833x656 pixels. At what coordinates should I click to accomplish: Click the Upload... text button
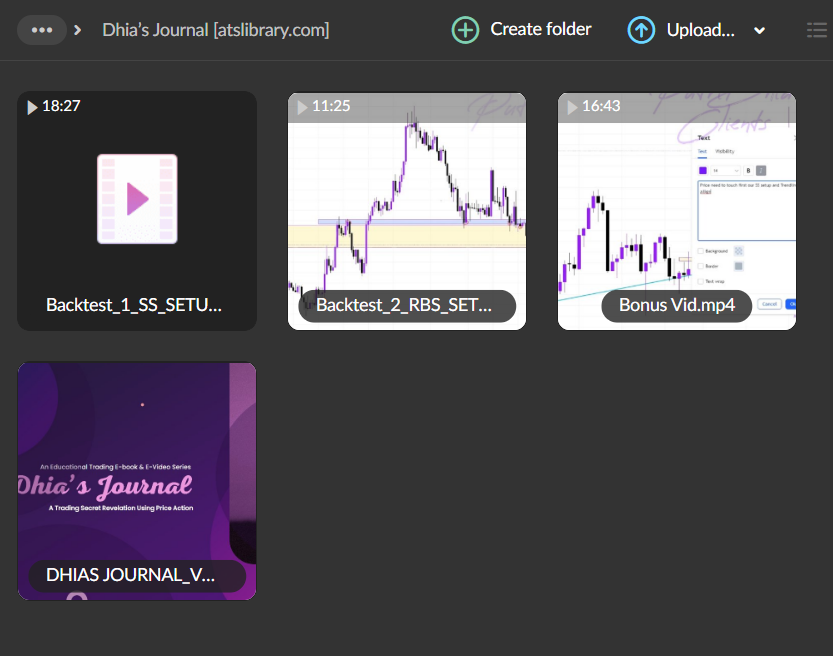(x=700, y=30)
